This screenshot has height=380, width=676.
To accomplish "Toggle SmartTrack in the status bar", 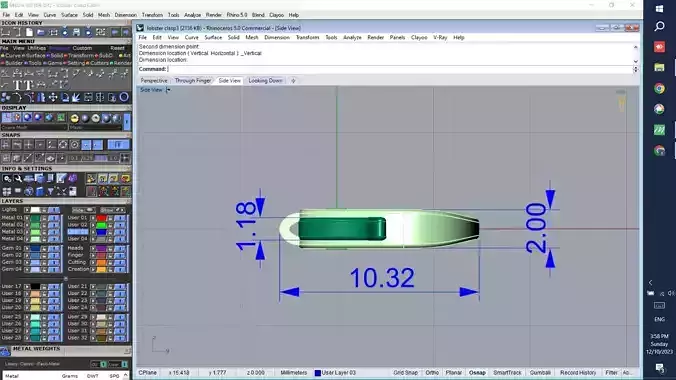I will click(x=507, y=373).
